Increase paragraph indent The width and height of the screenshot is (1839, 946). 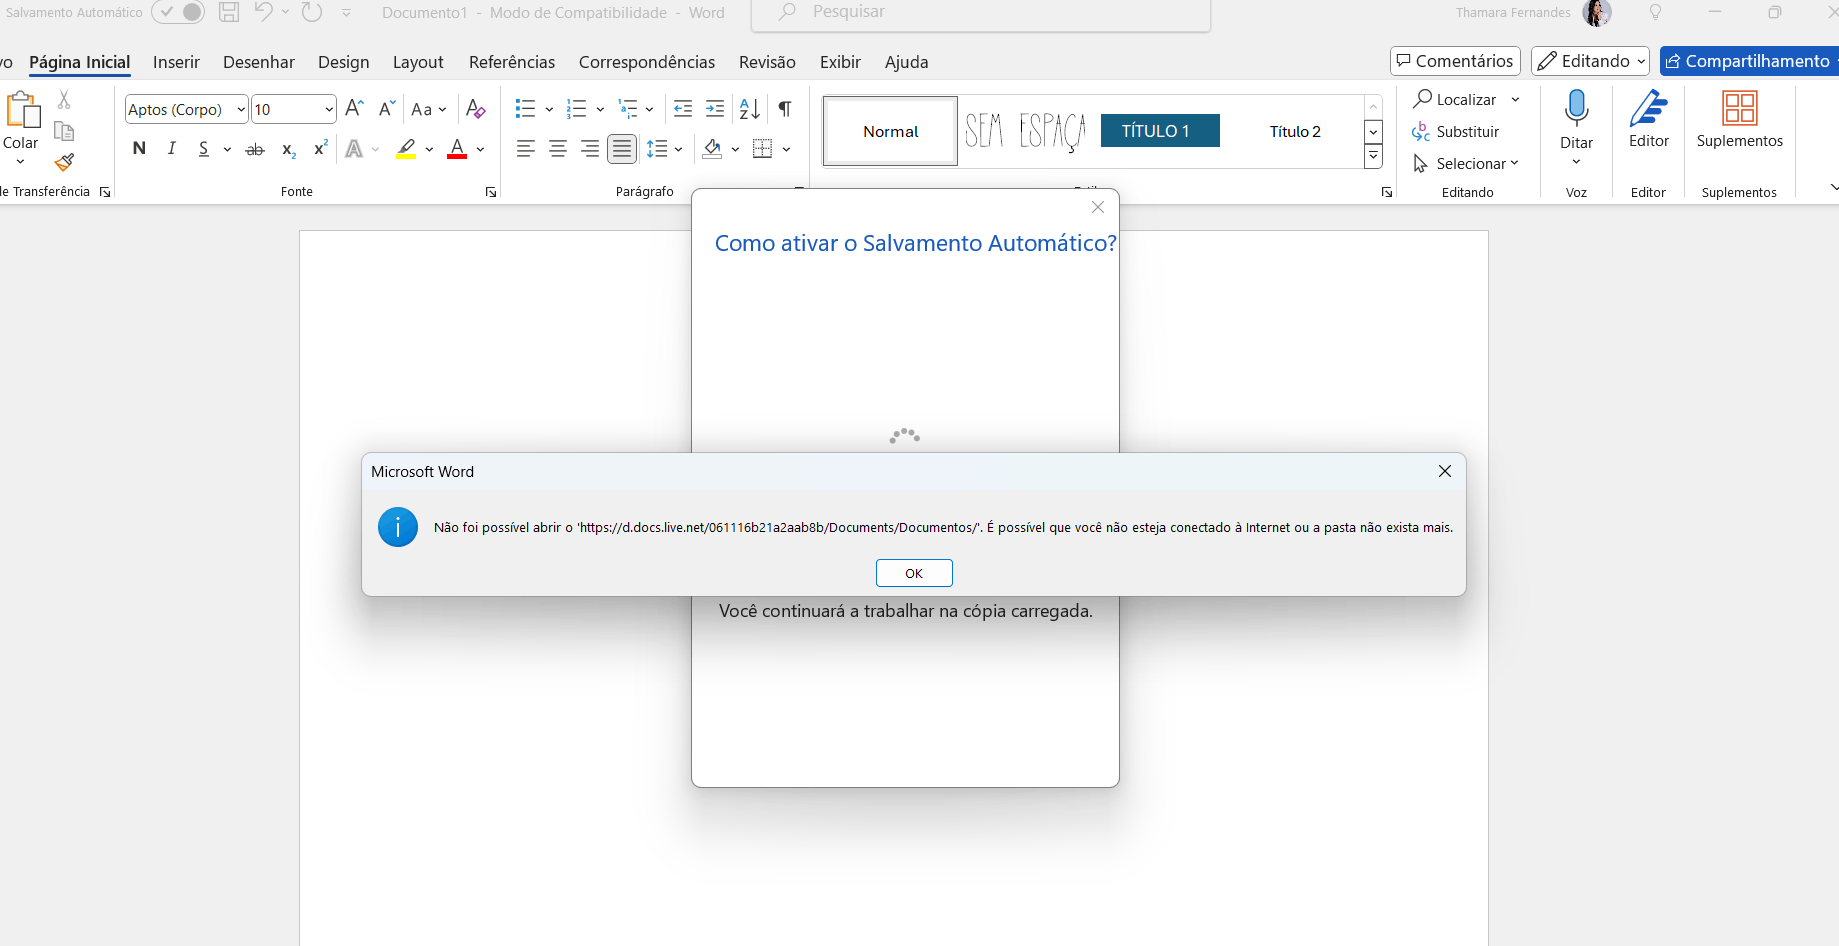(715, 108)
